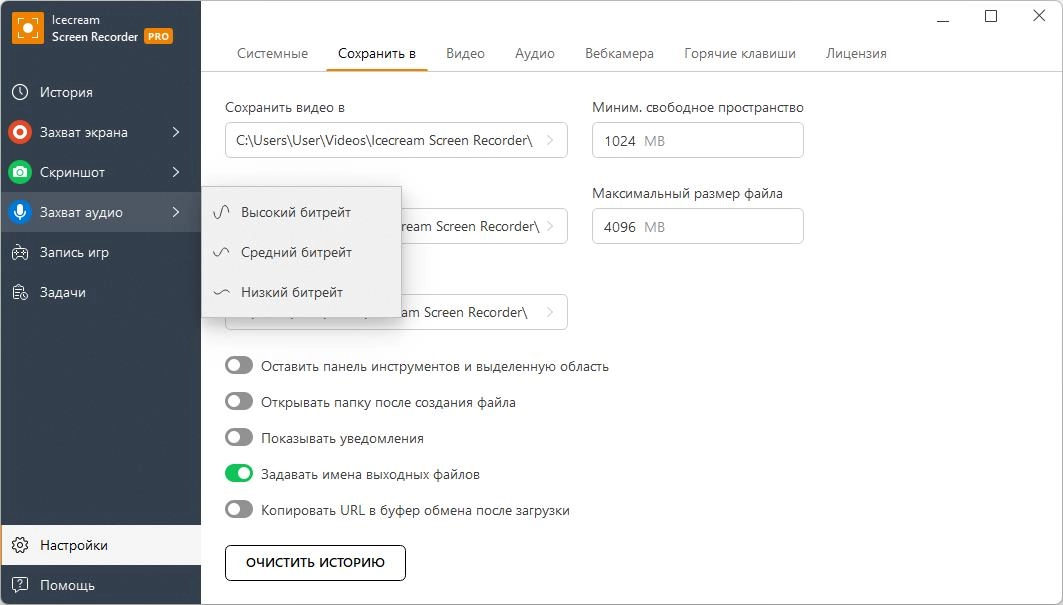Open the video save folder path chevron

(x=551, y=140)
